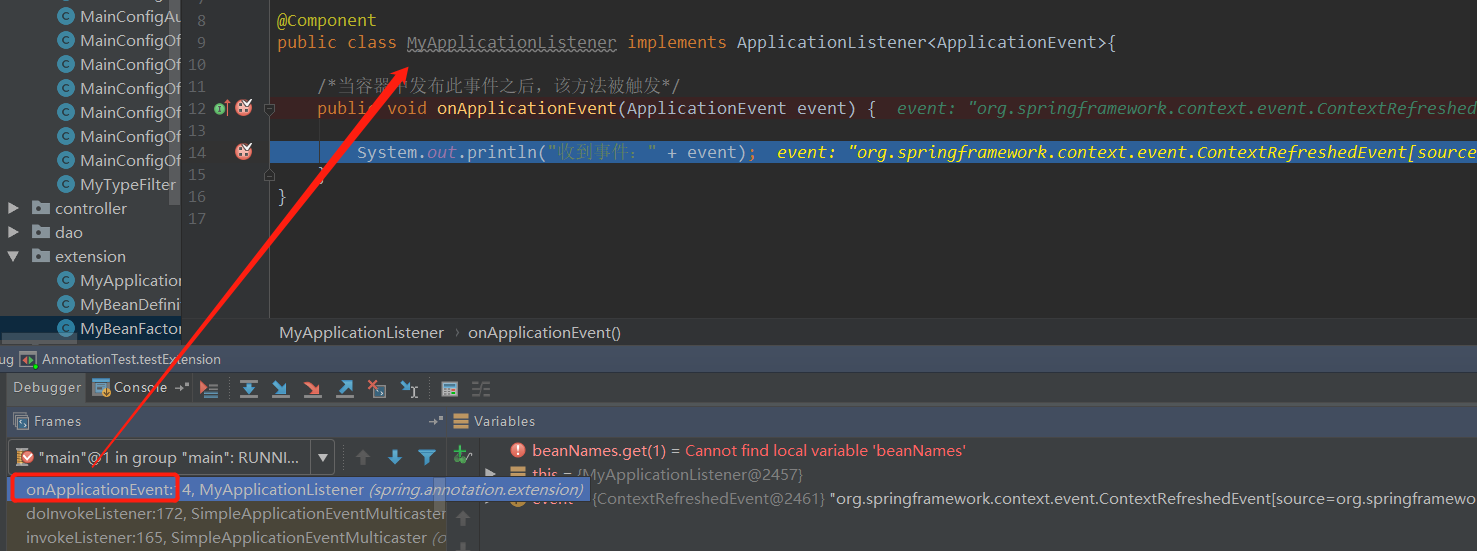Switch to the Console tab

point(129,388)
